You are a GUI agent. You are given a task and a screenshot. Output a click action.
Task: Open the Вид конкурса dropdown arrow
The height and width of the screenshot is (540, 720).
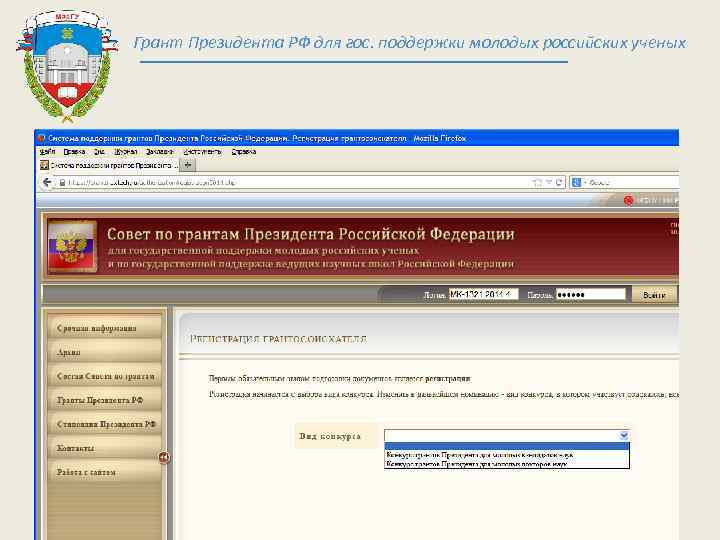click(624, 435)
